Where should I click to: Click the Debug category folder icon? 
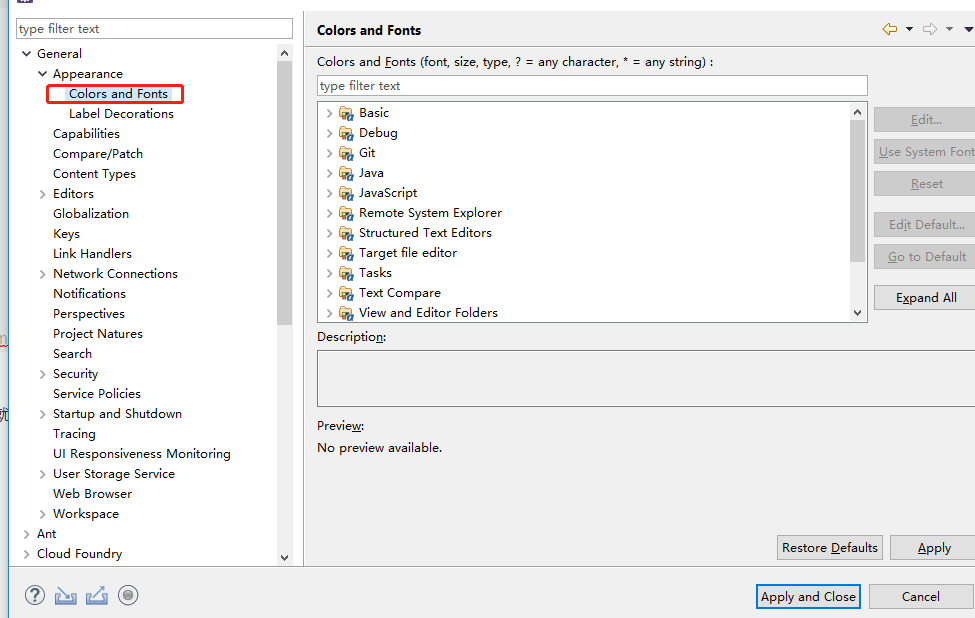[346, 133]
